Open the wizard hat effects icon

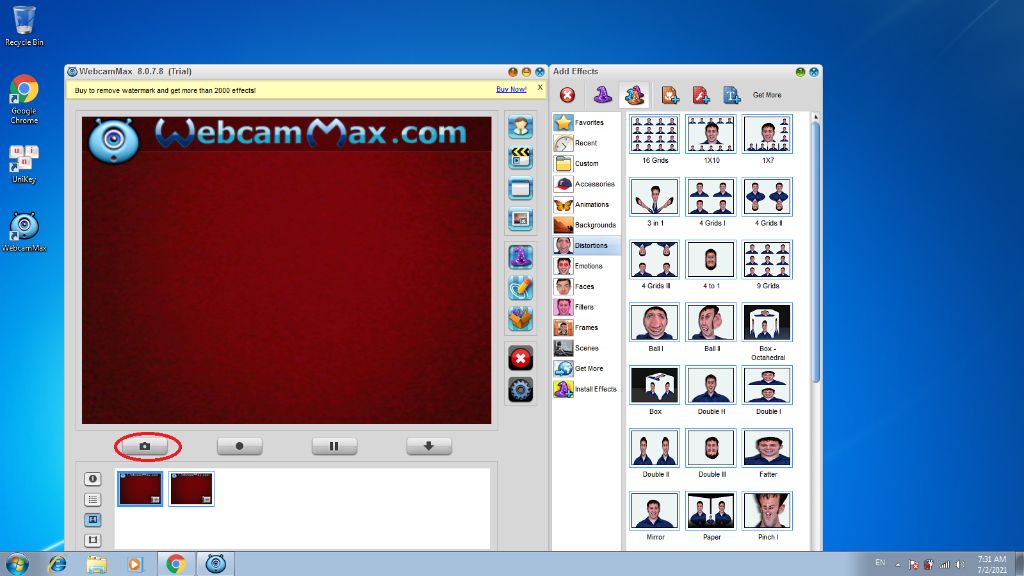coord(520,257)
